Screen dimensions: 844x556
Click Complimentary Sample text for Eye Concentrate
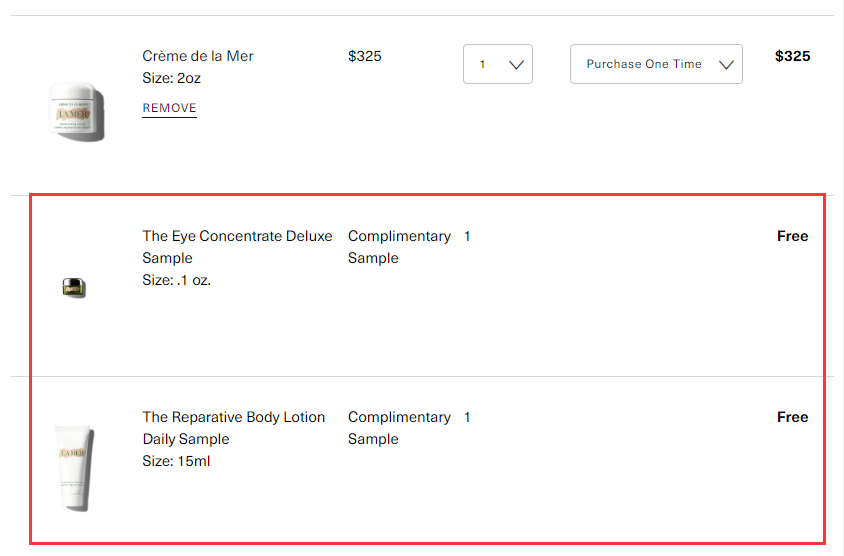coord(398,247)
